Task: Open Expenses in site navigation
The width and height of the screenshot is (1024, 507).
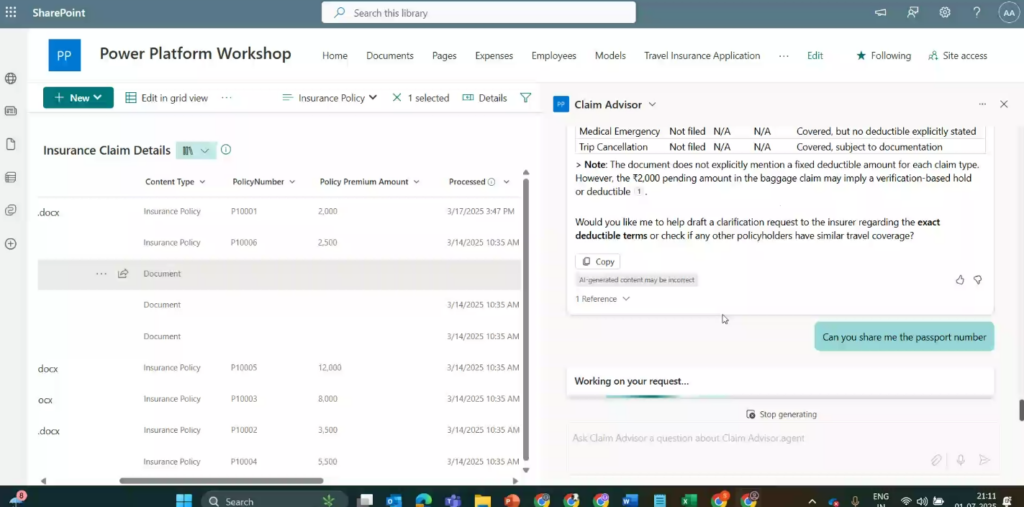Action: [494, 56]
